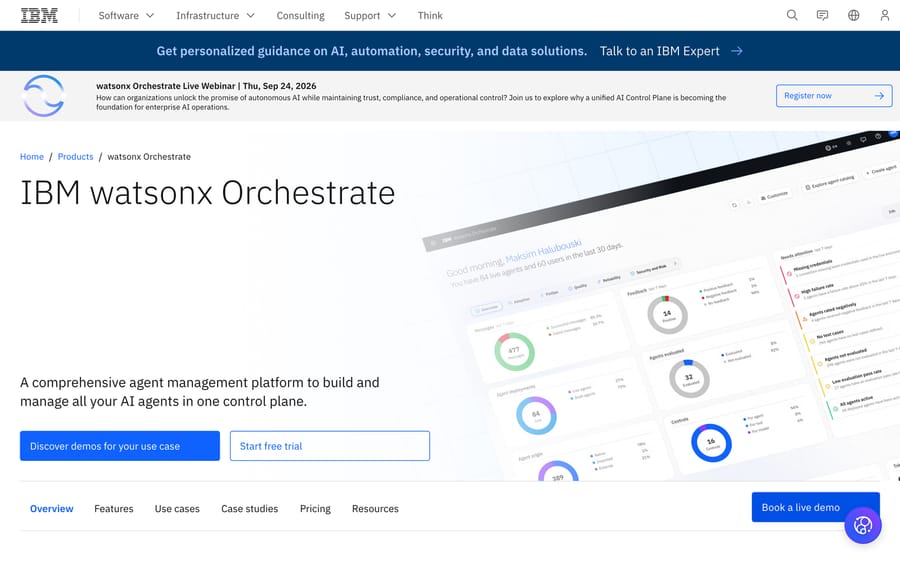Open the Think menu item

[x=430, y=15]
